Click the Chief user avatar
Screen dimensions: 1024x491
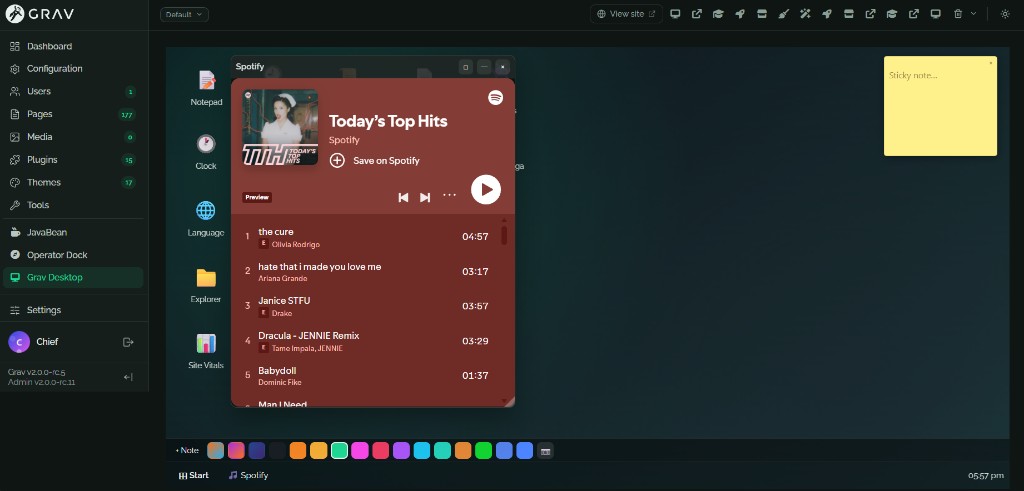[x=19, y=341]
